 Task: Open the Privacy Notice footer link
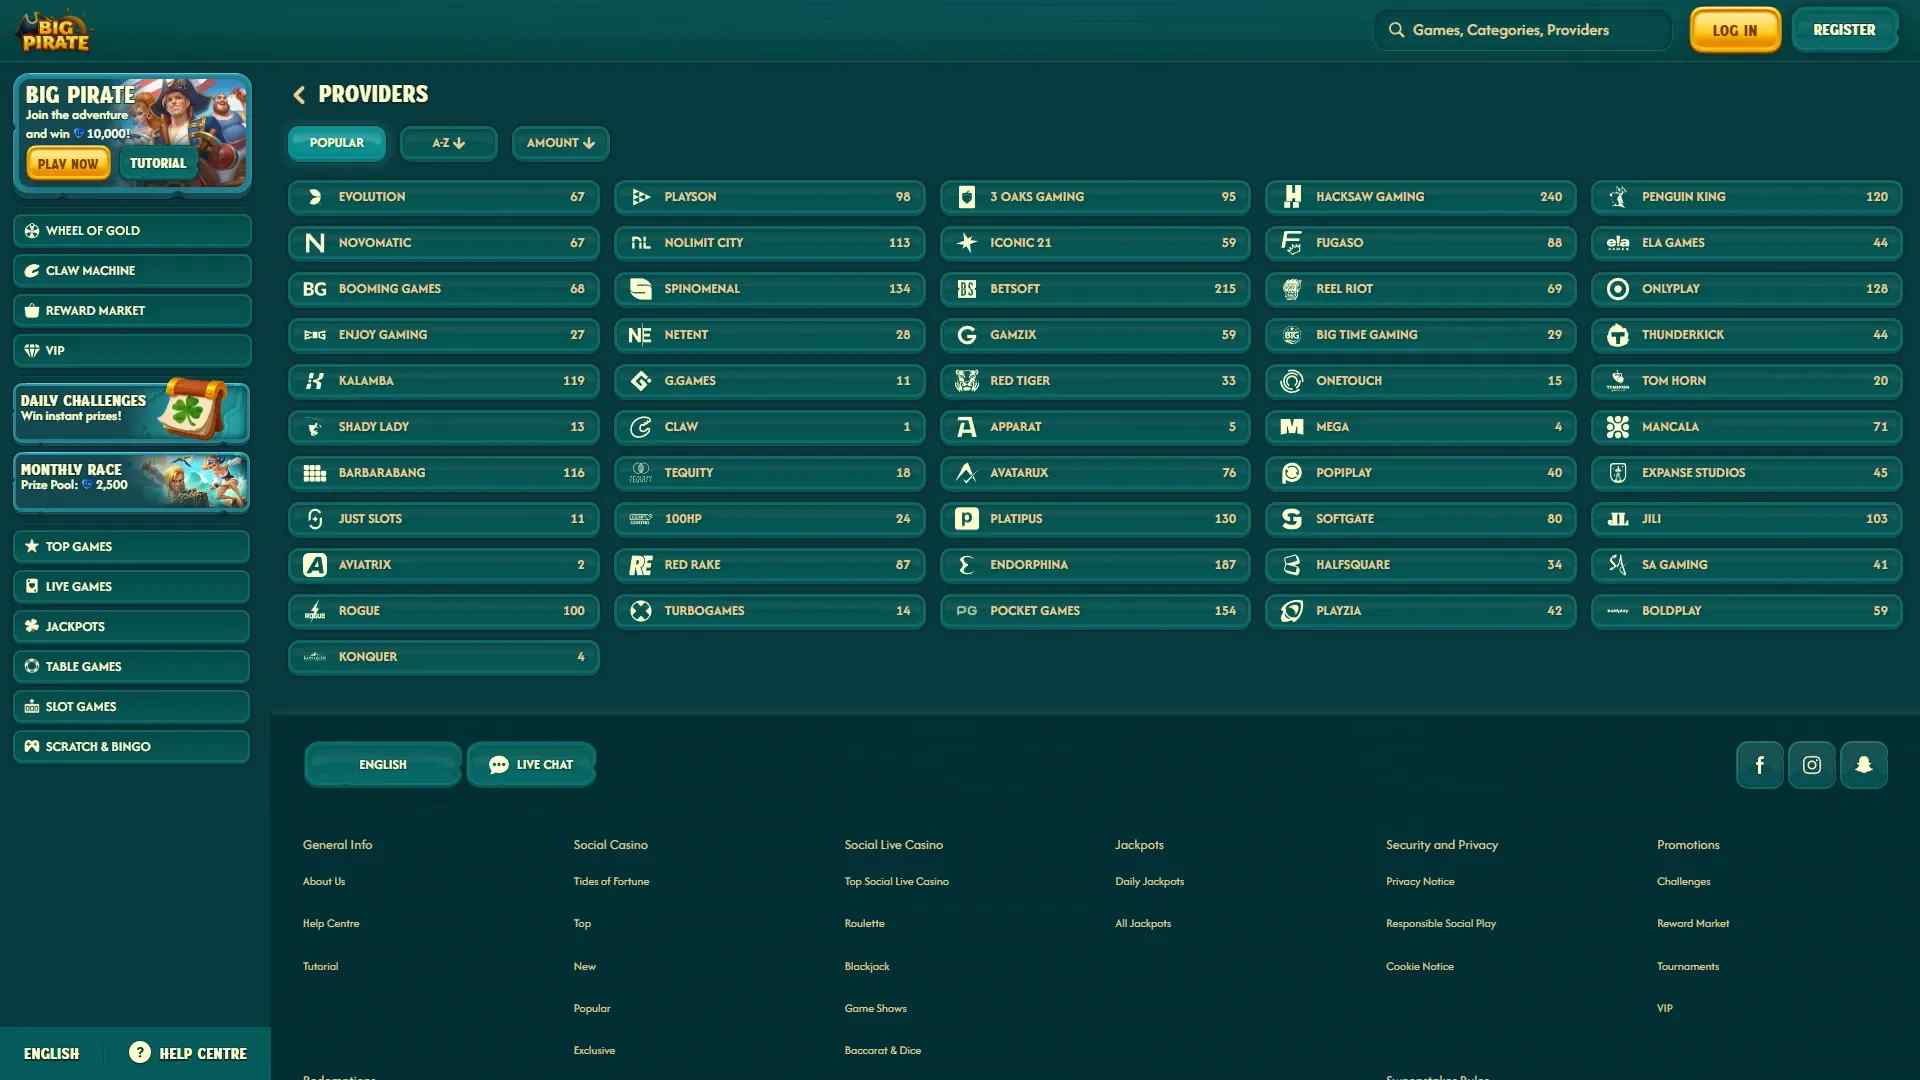point(1420,882)
